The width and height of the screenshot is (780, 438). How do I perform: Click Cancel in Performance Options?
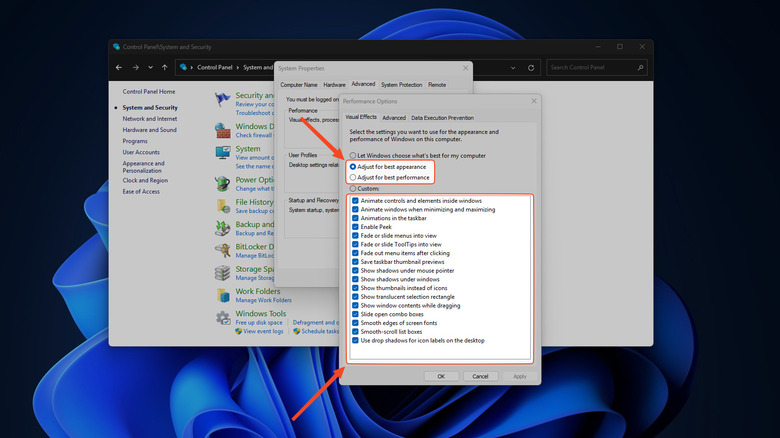480,376
